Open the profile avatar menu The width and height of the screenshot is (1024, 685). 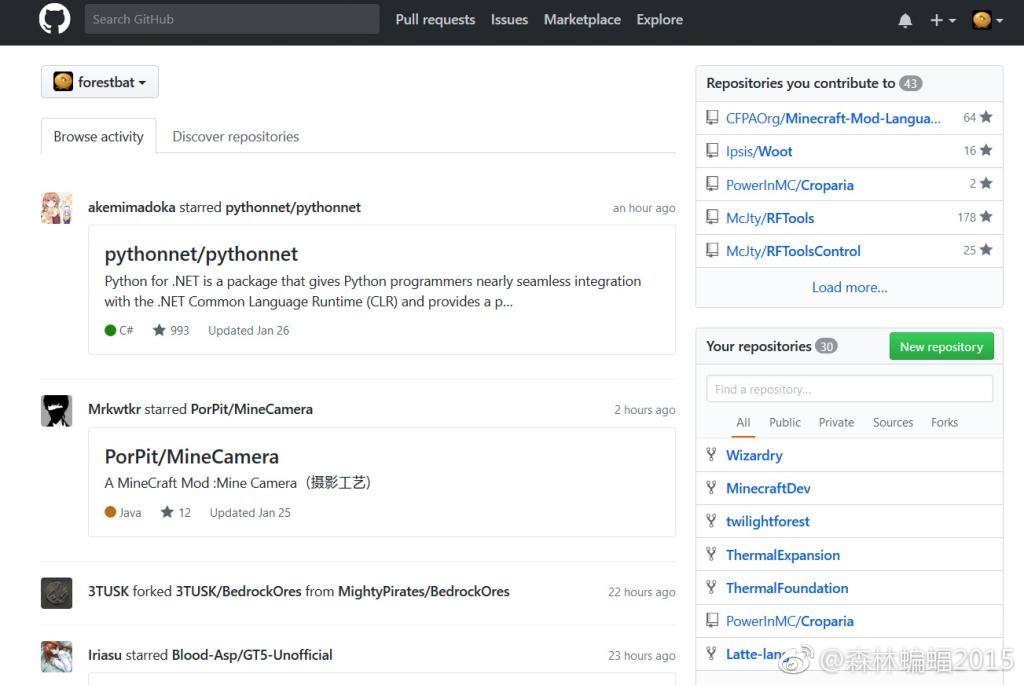pyautogui.click(x=987, y=20)
